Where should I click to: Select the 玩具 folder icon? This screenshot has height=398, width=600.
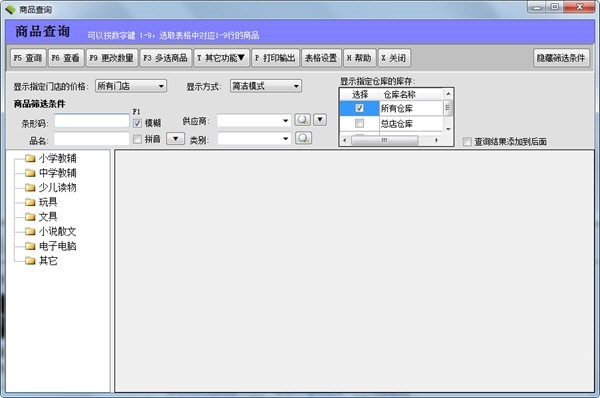coord(30,202)
